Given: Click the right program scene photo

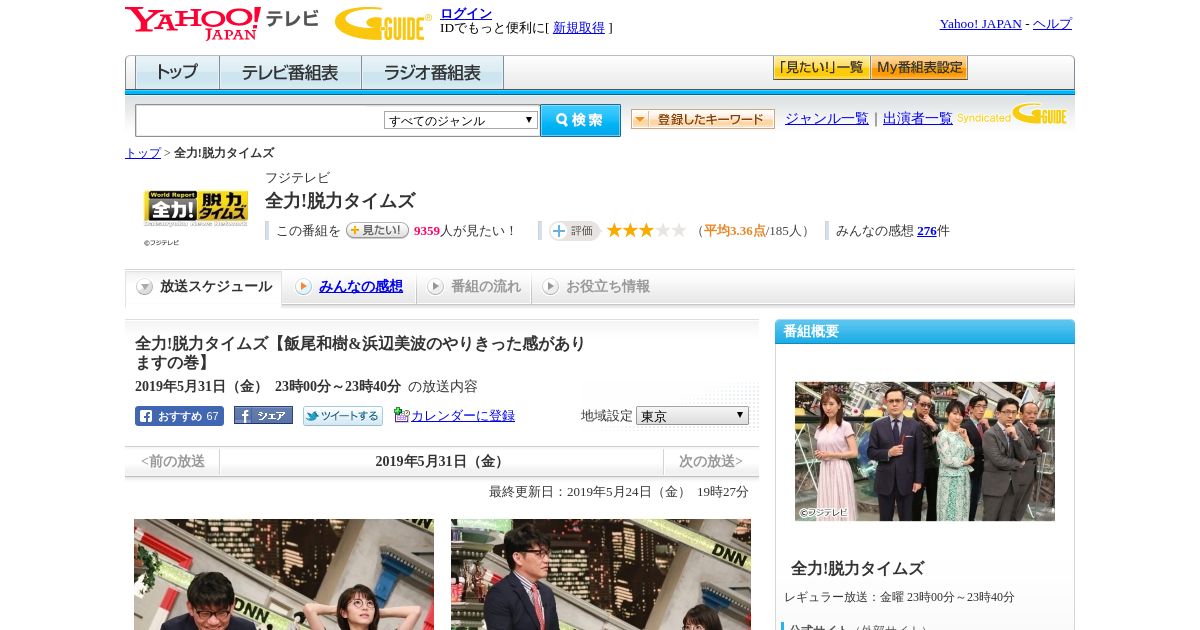Looking at the screenshot, I should 601,574.
